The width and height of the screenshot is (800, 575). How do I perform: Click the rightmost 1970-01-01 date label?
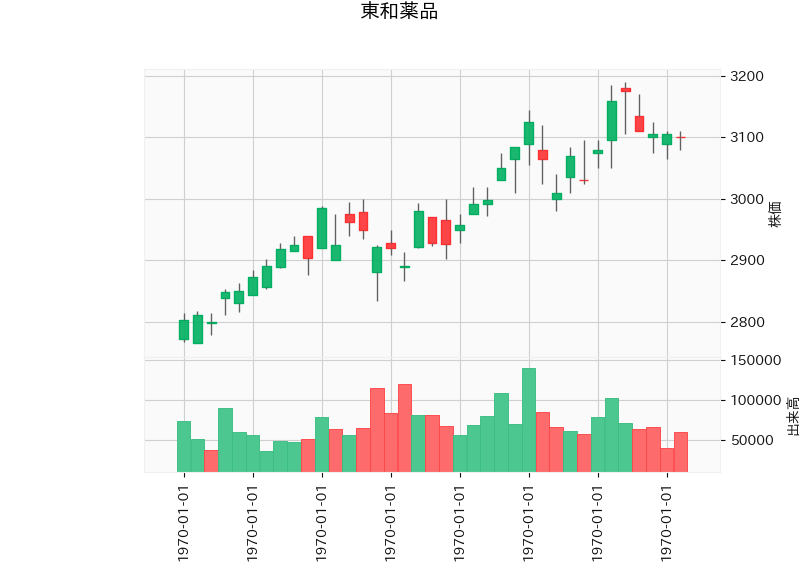[667, 523]
